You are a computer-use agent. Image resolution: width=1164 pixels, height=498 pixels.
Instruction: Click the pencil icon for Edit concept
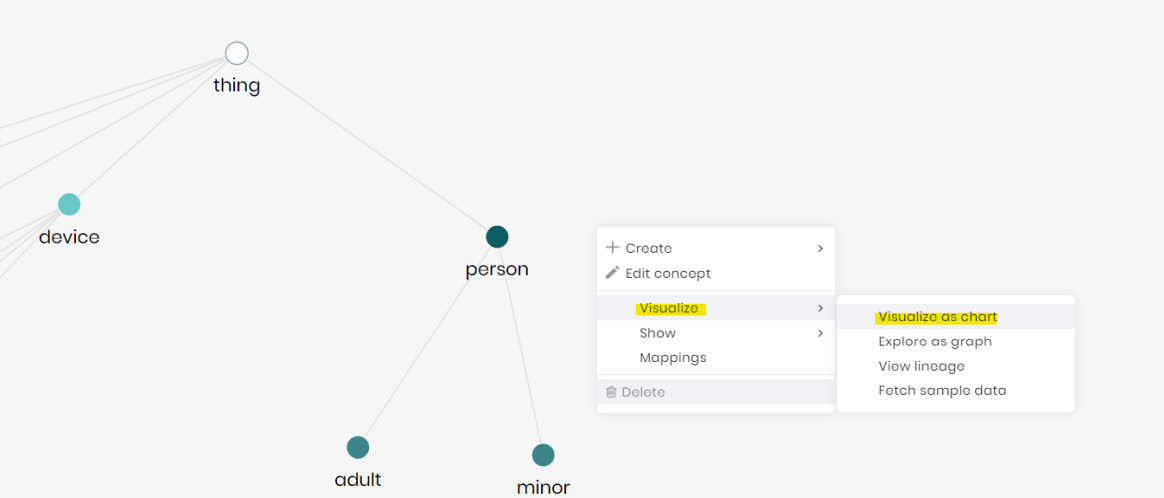pos(613,273)
